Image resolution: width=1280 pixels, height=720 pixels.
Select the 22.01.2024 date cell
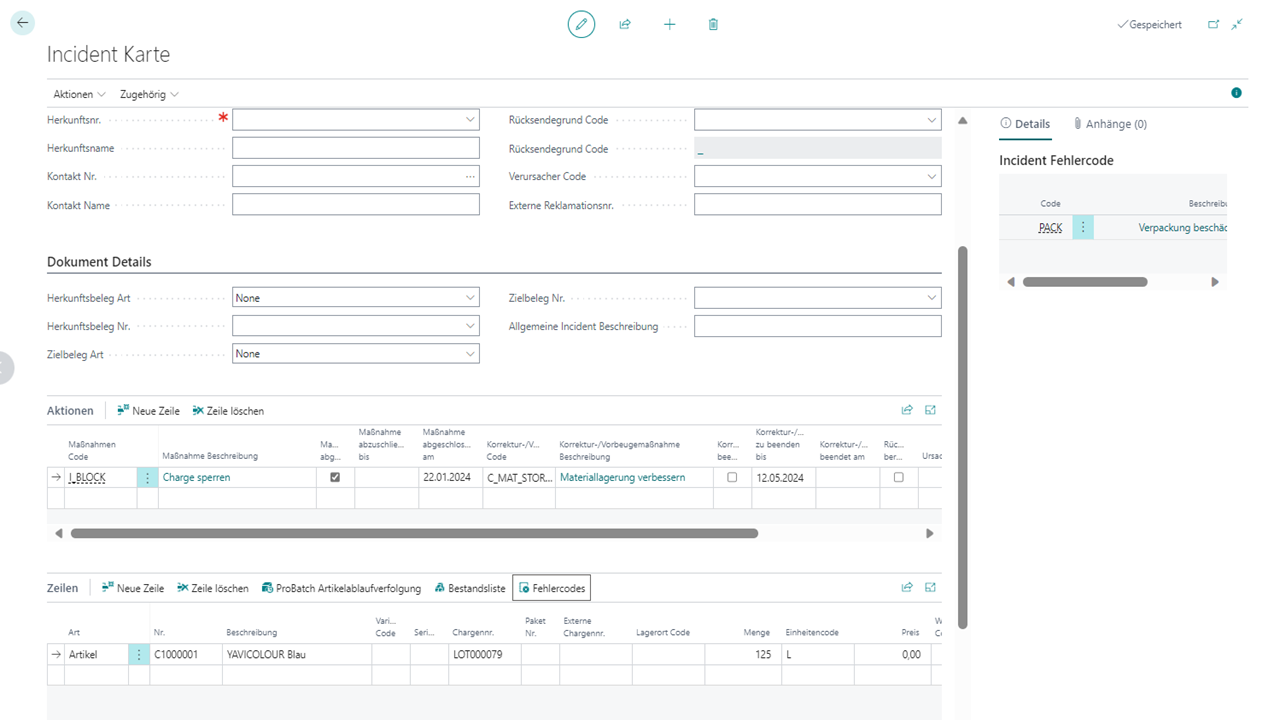click(x=450, y=478)
